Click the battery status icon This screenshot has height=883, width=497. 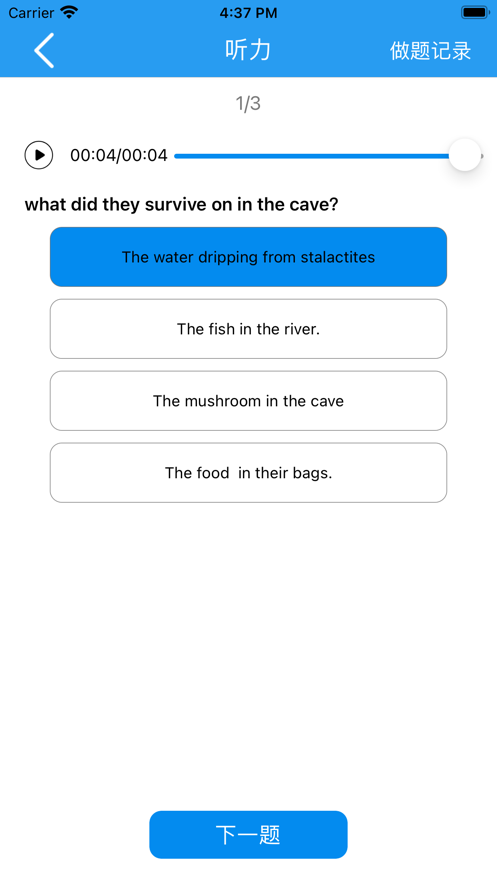click(475, 12)
